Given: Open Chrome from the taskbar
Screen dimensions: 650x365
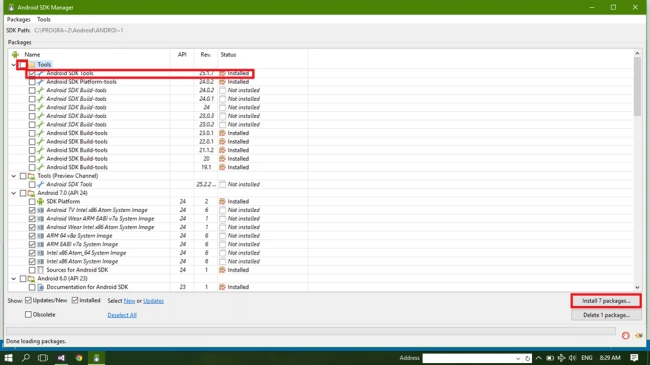Looking at the screenshot, I should click(x=79, y=358).
